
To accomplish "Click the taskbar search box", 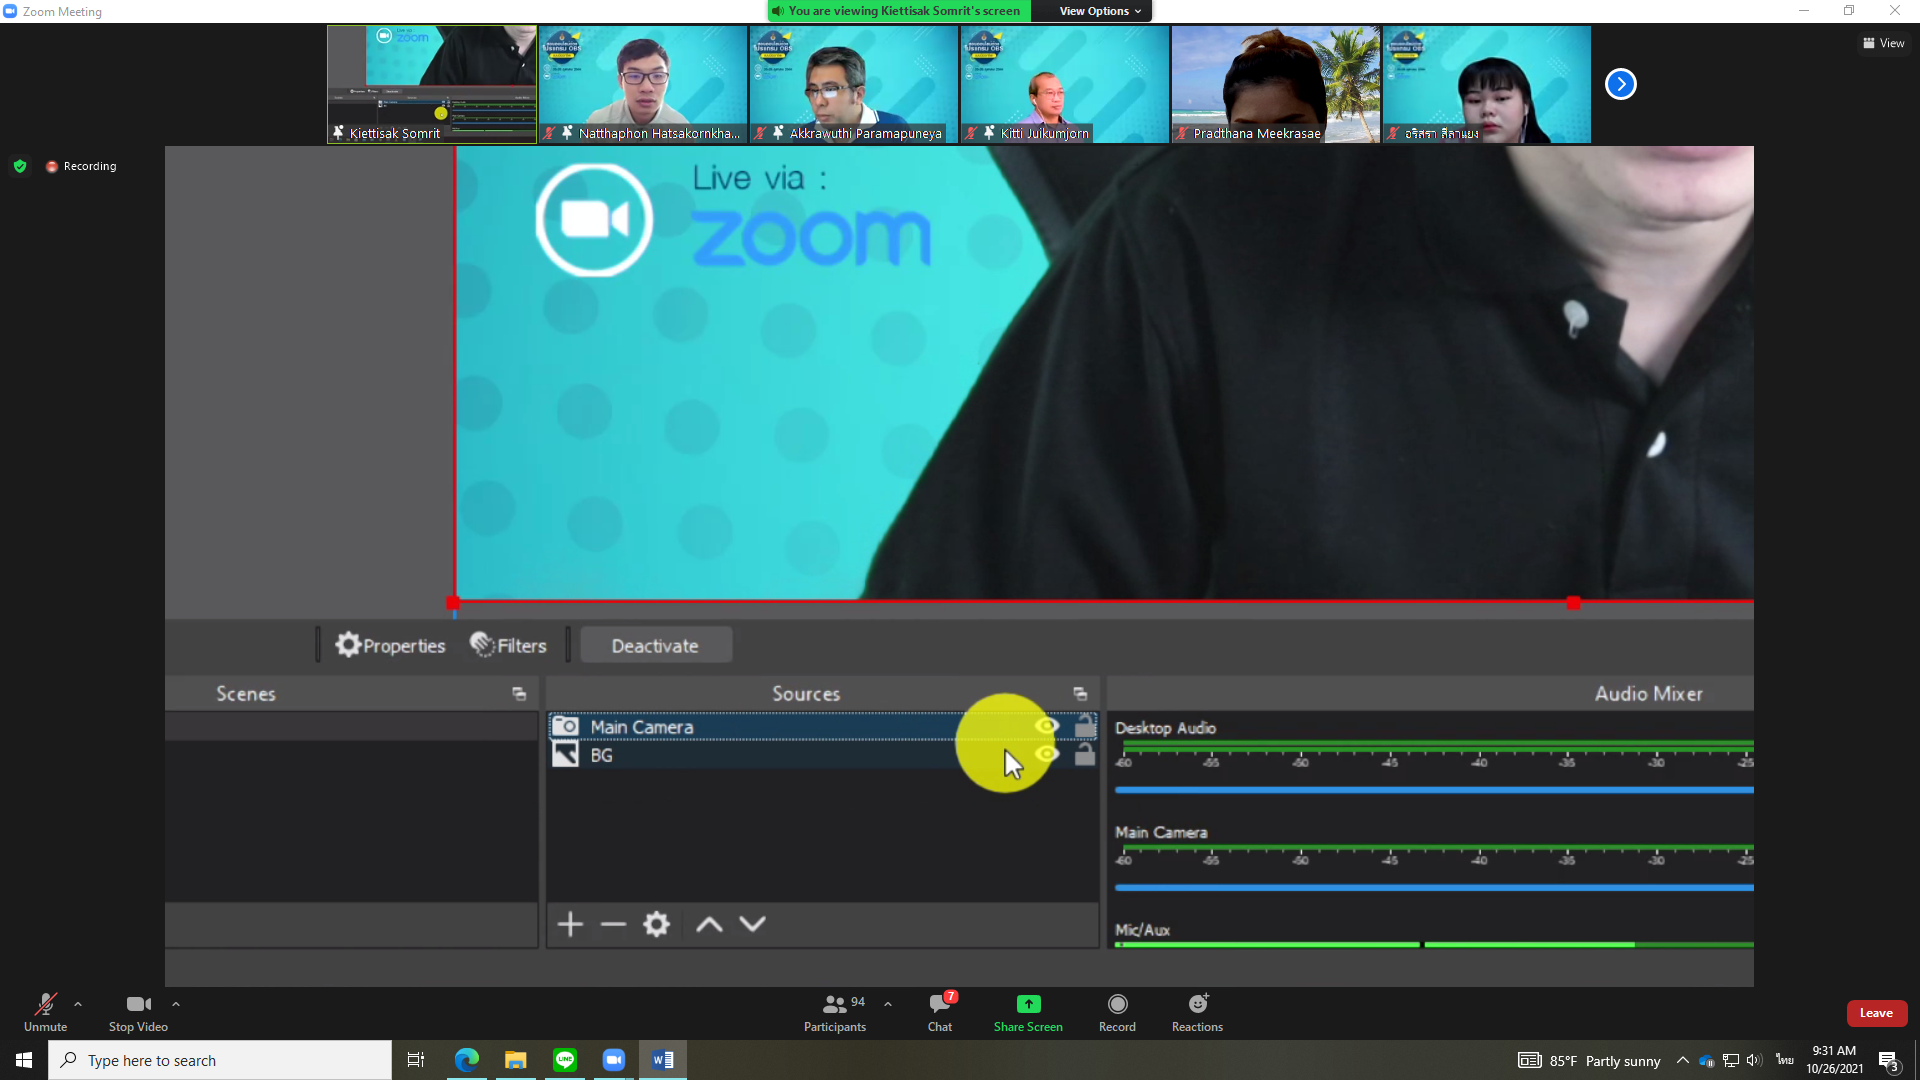I will pos(220,1060).
